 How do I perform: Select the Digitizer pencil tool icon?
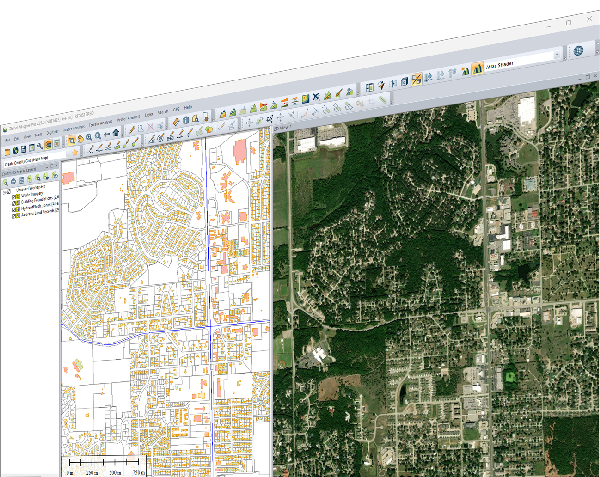(132, 129)
